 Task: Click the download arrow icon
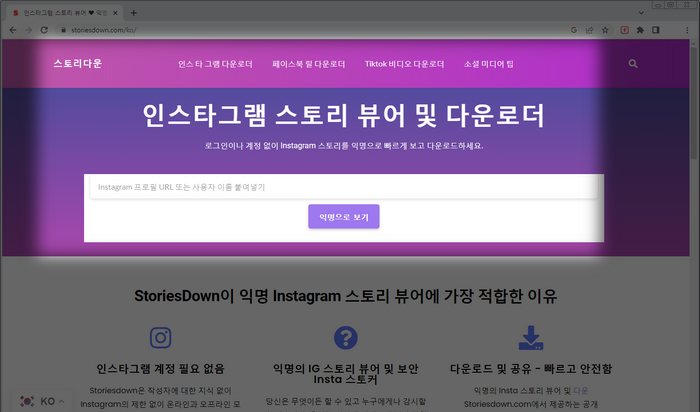tap(531, 337)
